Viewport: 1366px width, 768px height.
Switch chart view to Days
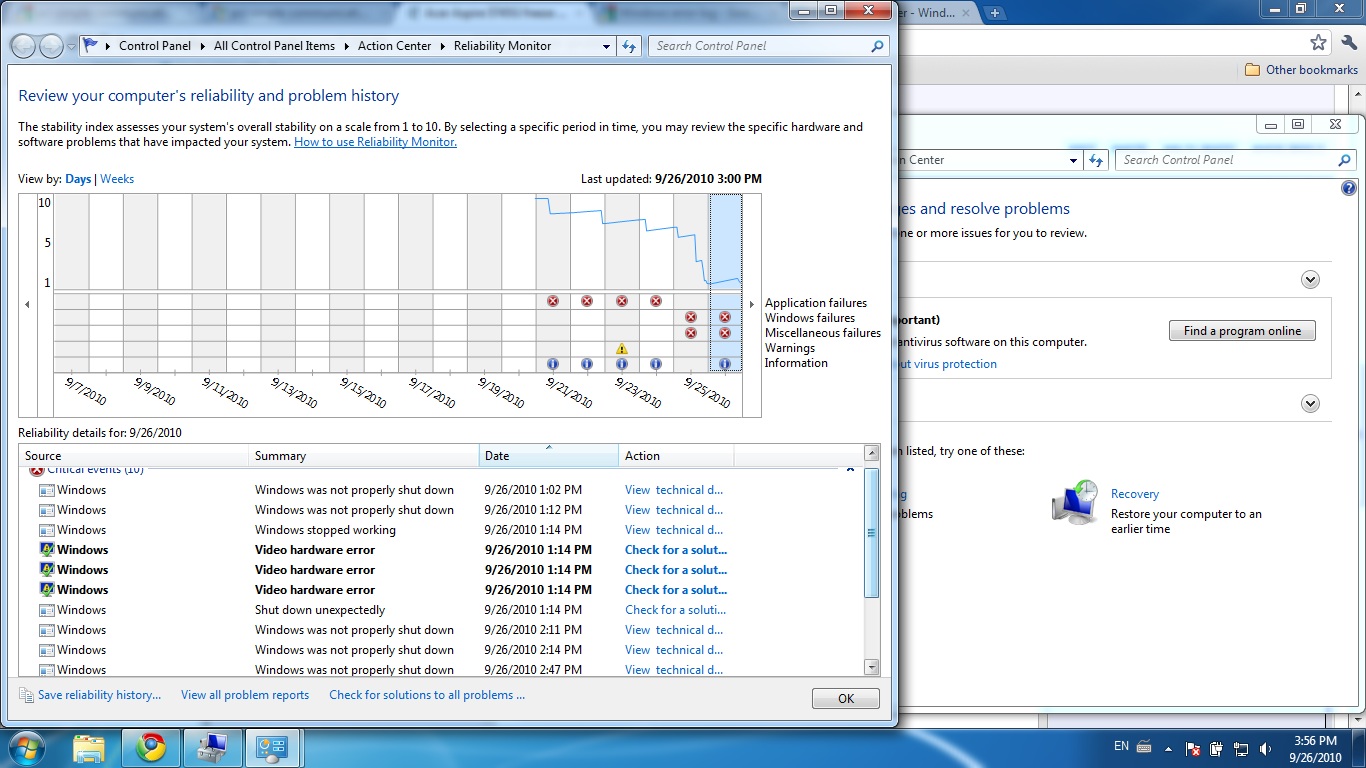pos(78,179)
